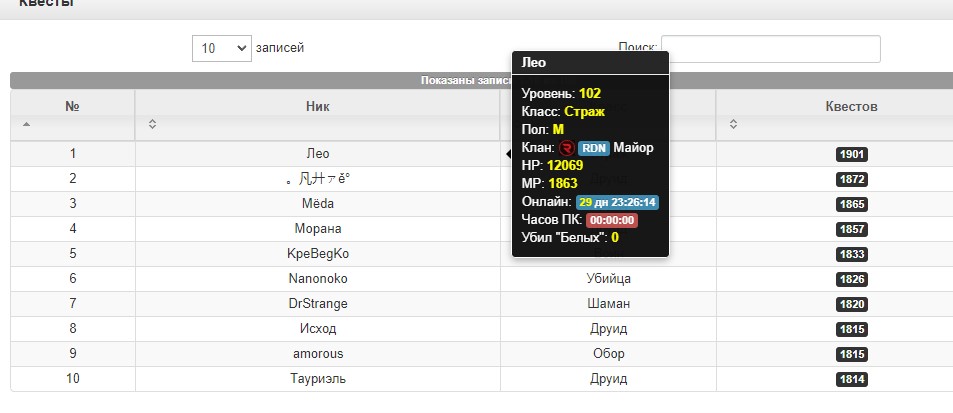Click the Шаман class cell
Viewport: 953px width, 413px height.
(607, 304)
